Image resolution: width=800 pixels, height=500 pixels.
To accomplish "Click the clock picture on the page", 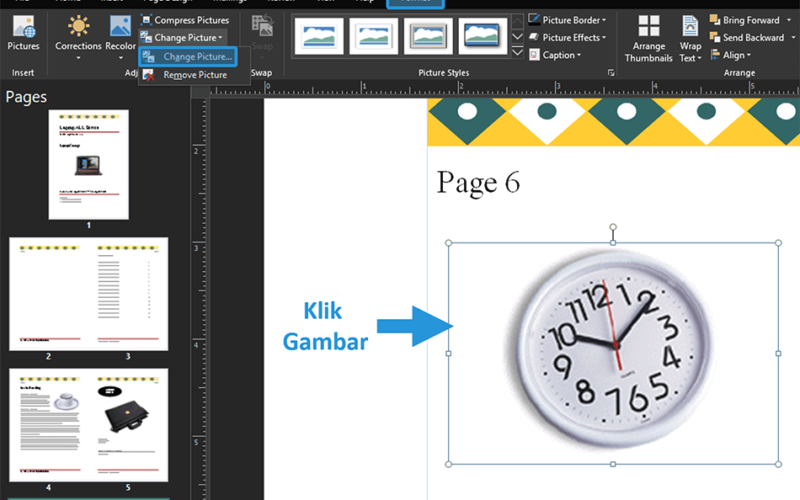I will coord(613,352).
